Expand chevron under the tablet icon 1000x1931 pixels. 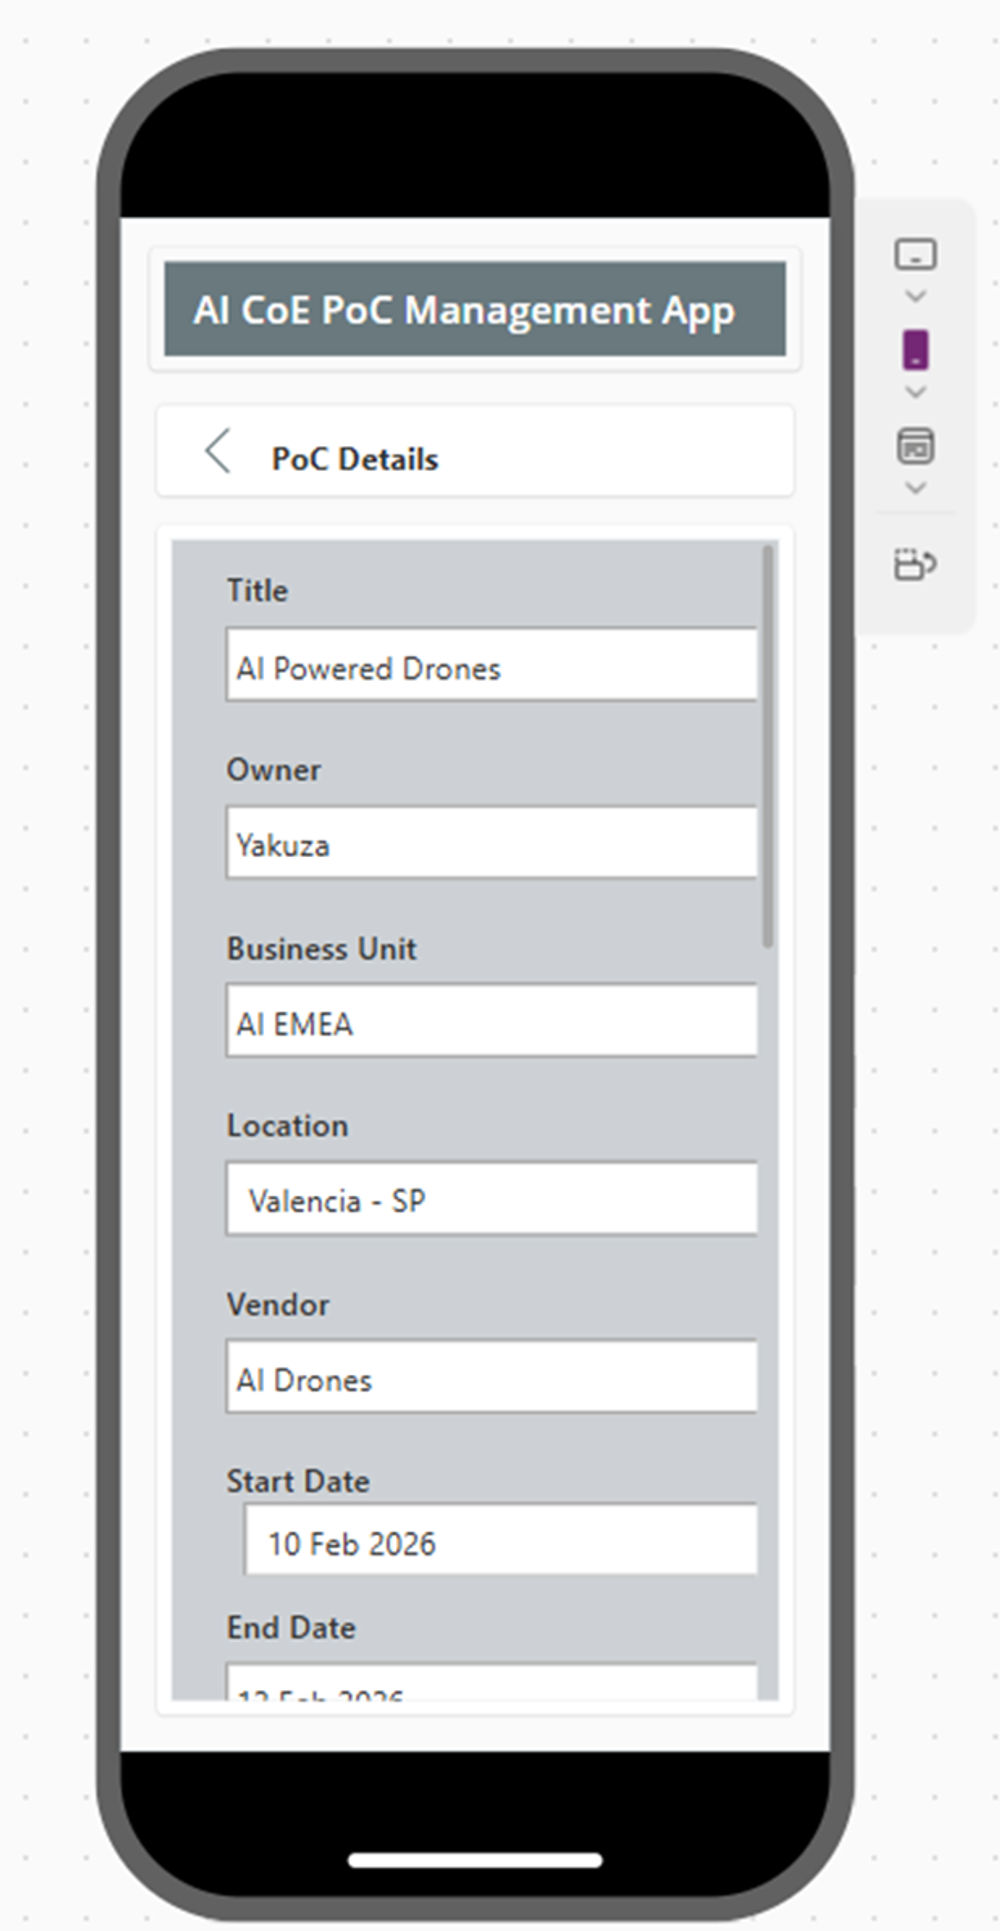click(915, 296)
